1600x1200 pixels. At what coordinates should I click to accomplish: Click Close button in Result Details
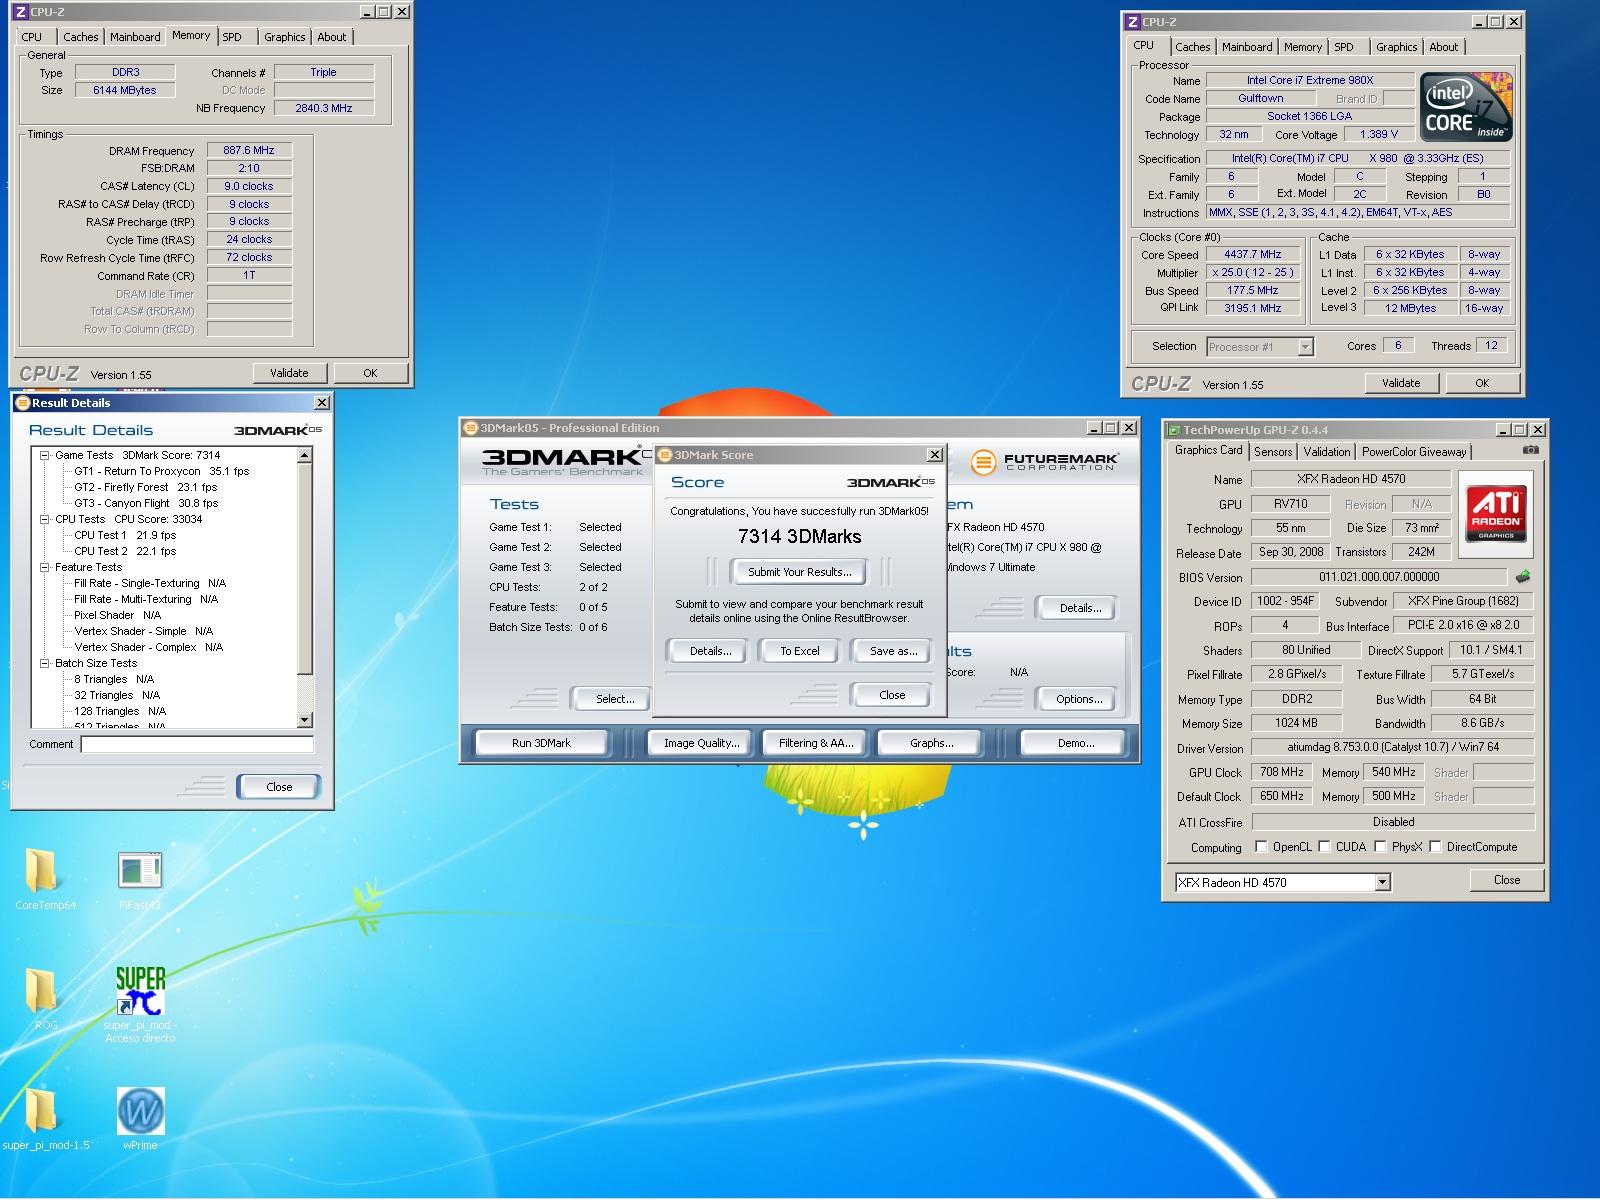[279, 787]
